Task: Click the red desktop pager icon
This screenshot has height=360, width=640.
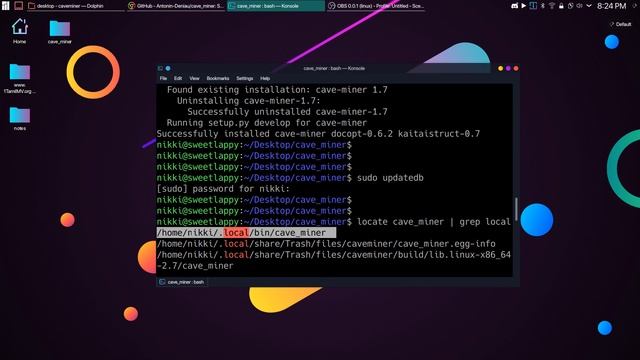Action: tap(19, 6)
